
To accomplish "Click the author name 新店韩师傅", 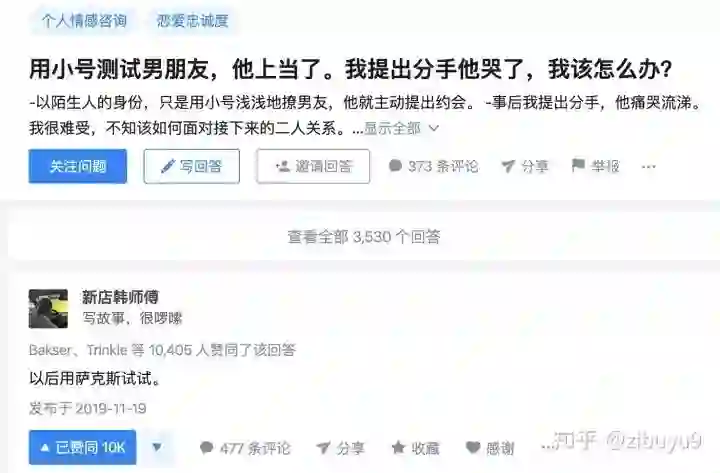I will (x=120, y=297).
